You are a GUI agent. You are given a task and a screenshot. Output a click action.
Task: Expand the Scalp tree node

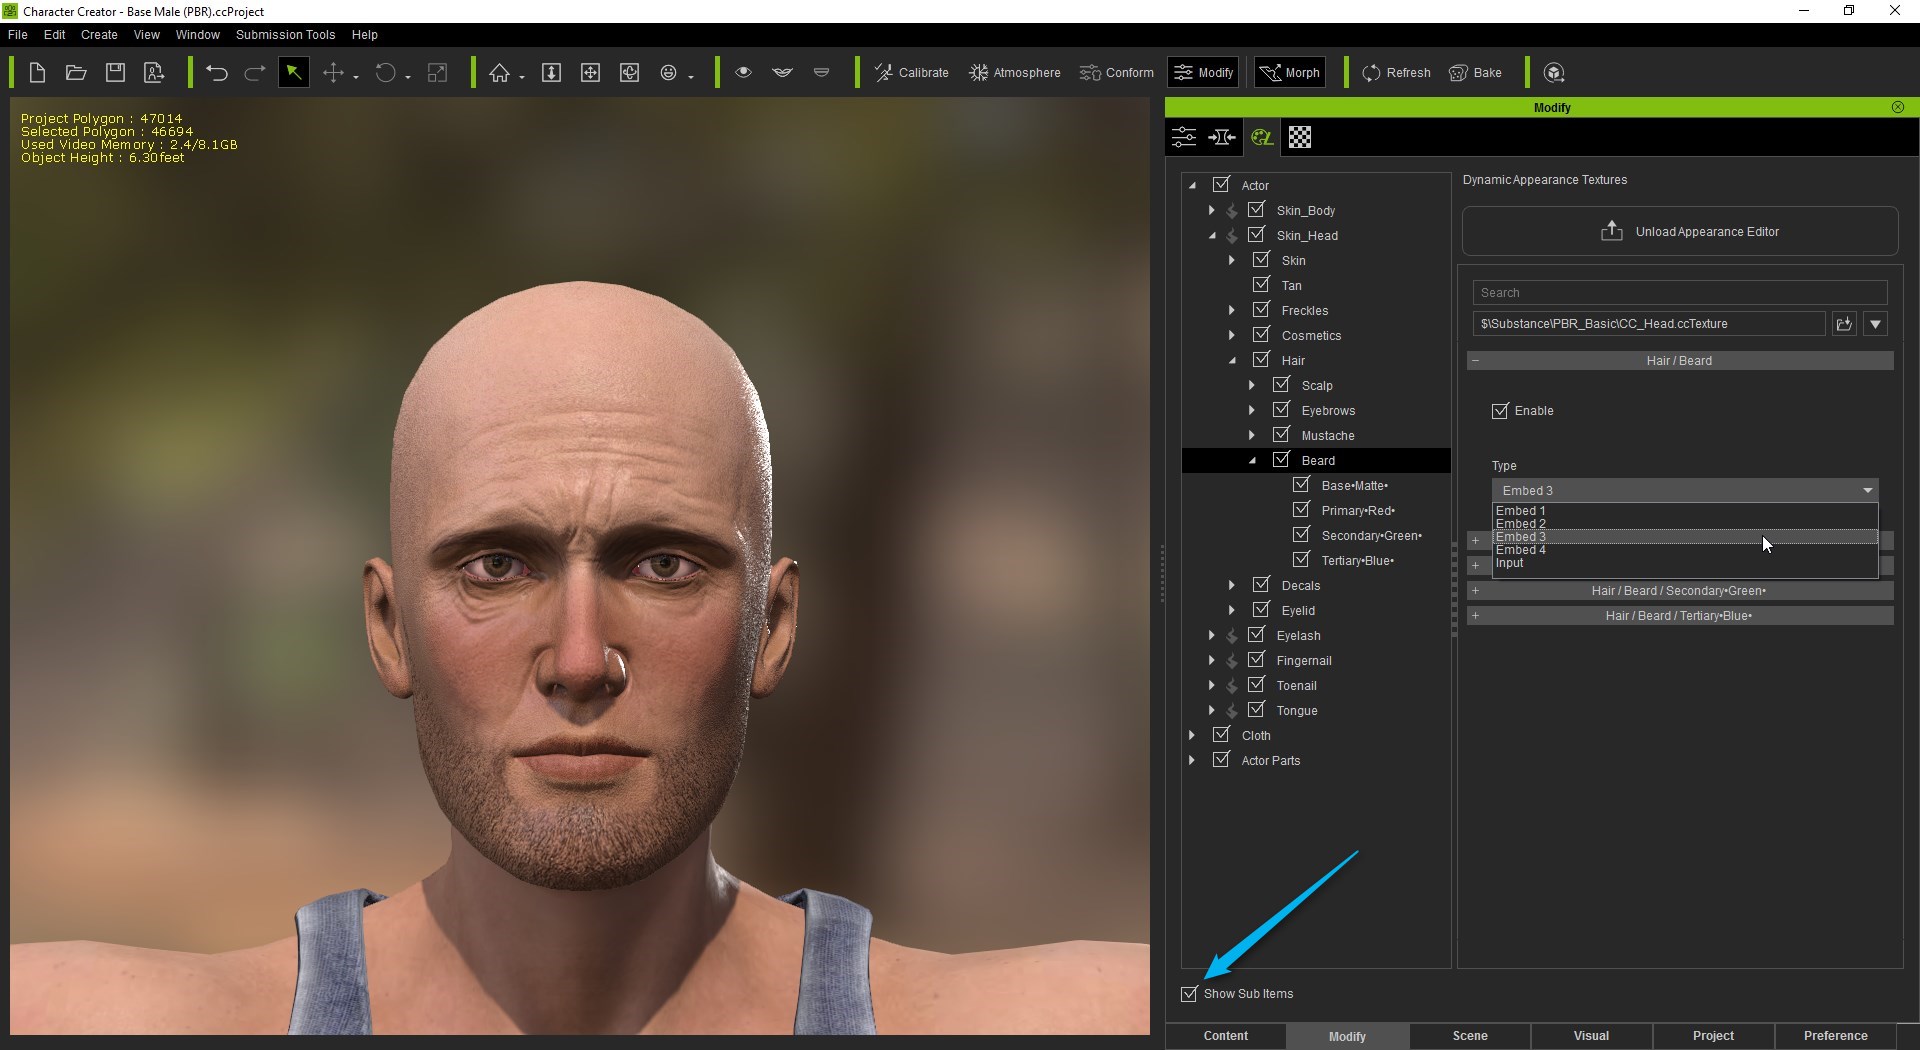tap(1251, 385)
